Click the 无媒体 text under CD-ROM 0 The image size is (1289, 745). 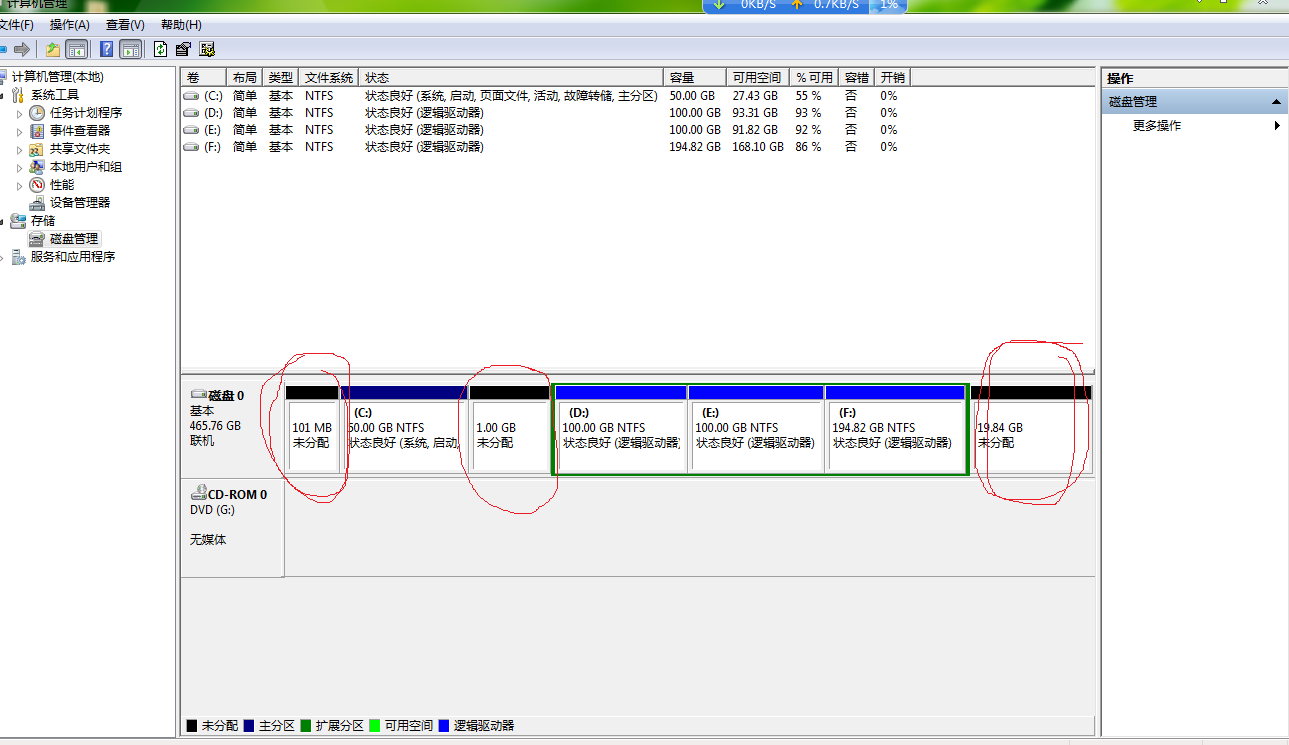[208, 540]
